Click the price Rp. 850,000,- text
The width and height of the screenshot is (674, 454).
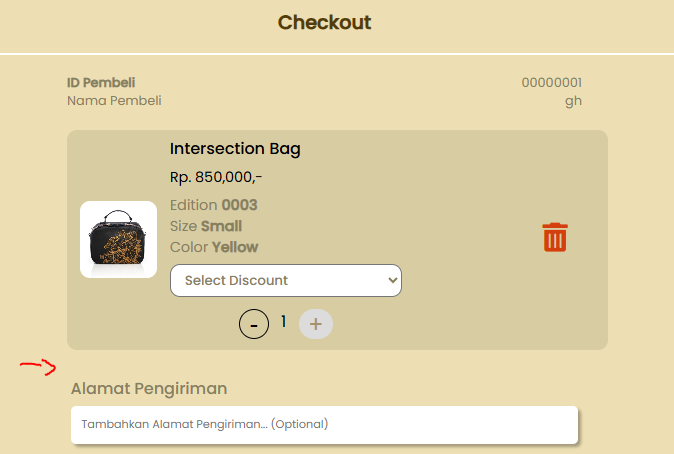(216, 177)
